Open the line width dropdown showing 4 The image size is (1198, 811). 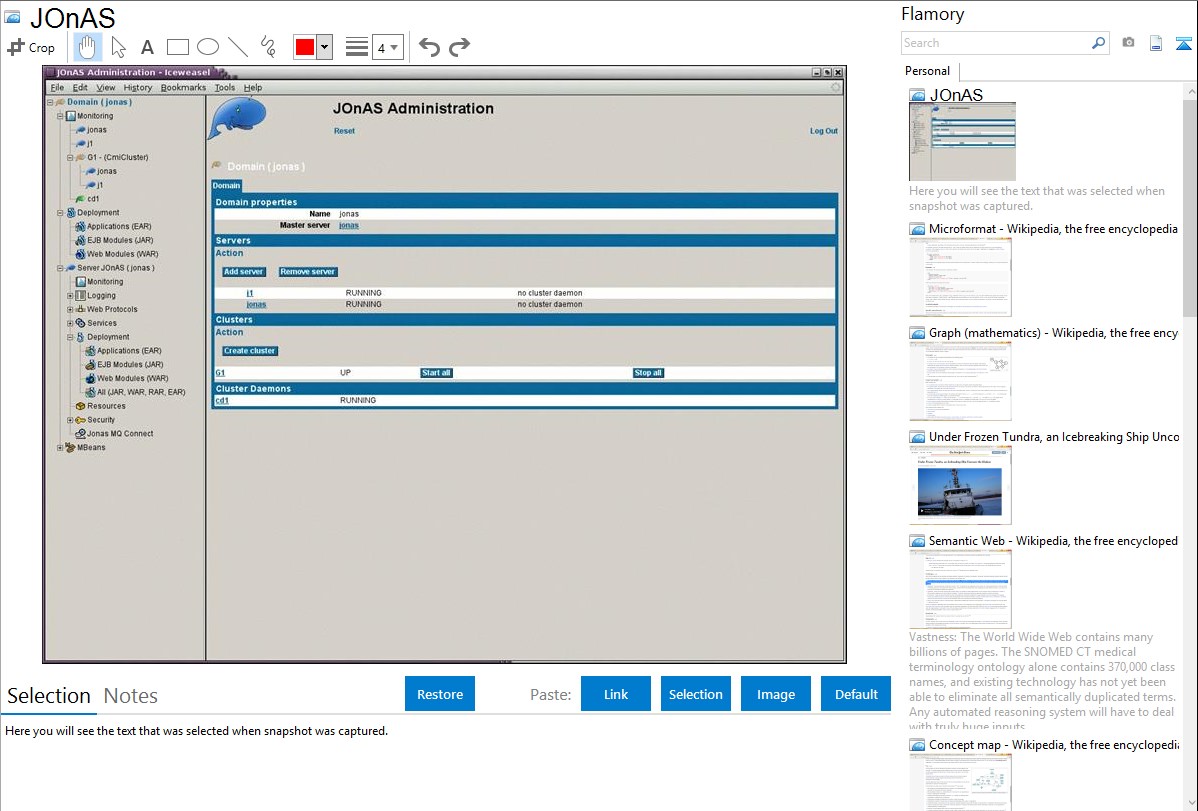[x=387, y=47]
